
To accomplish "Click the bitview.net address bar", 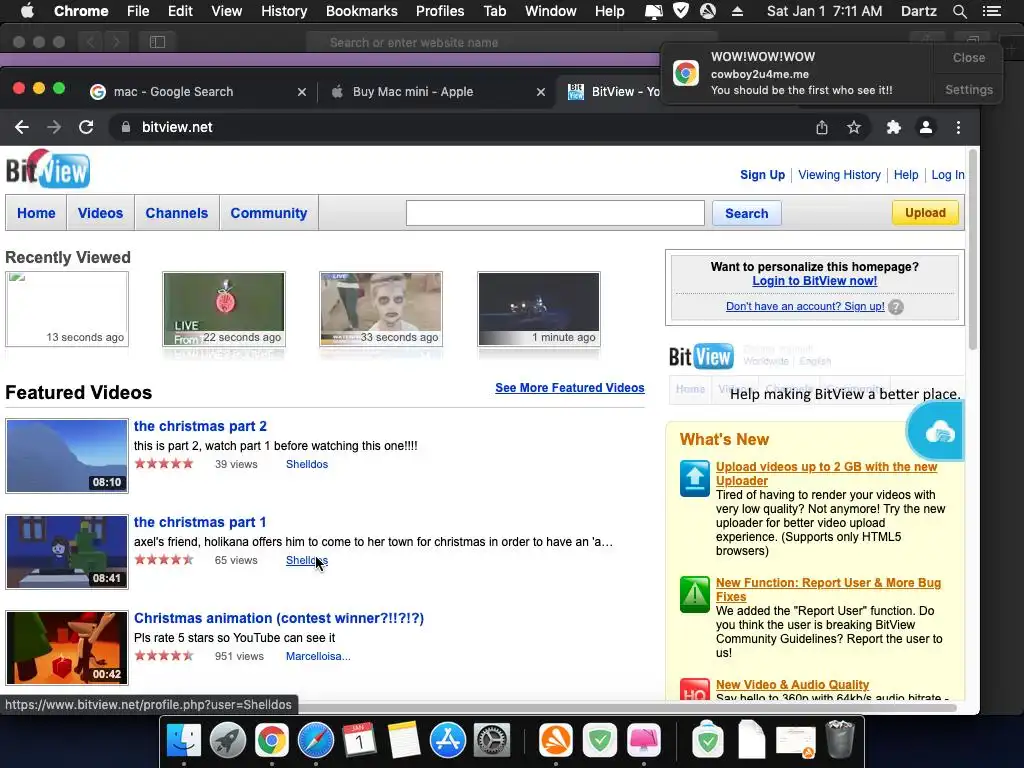I will (457, 127).
